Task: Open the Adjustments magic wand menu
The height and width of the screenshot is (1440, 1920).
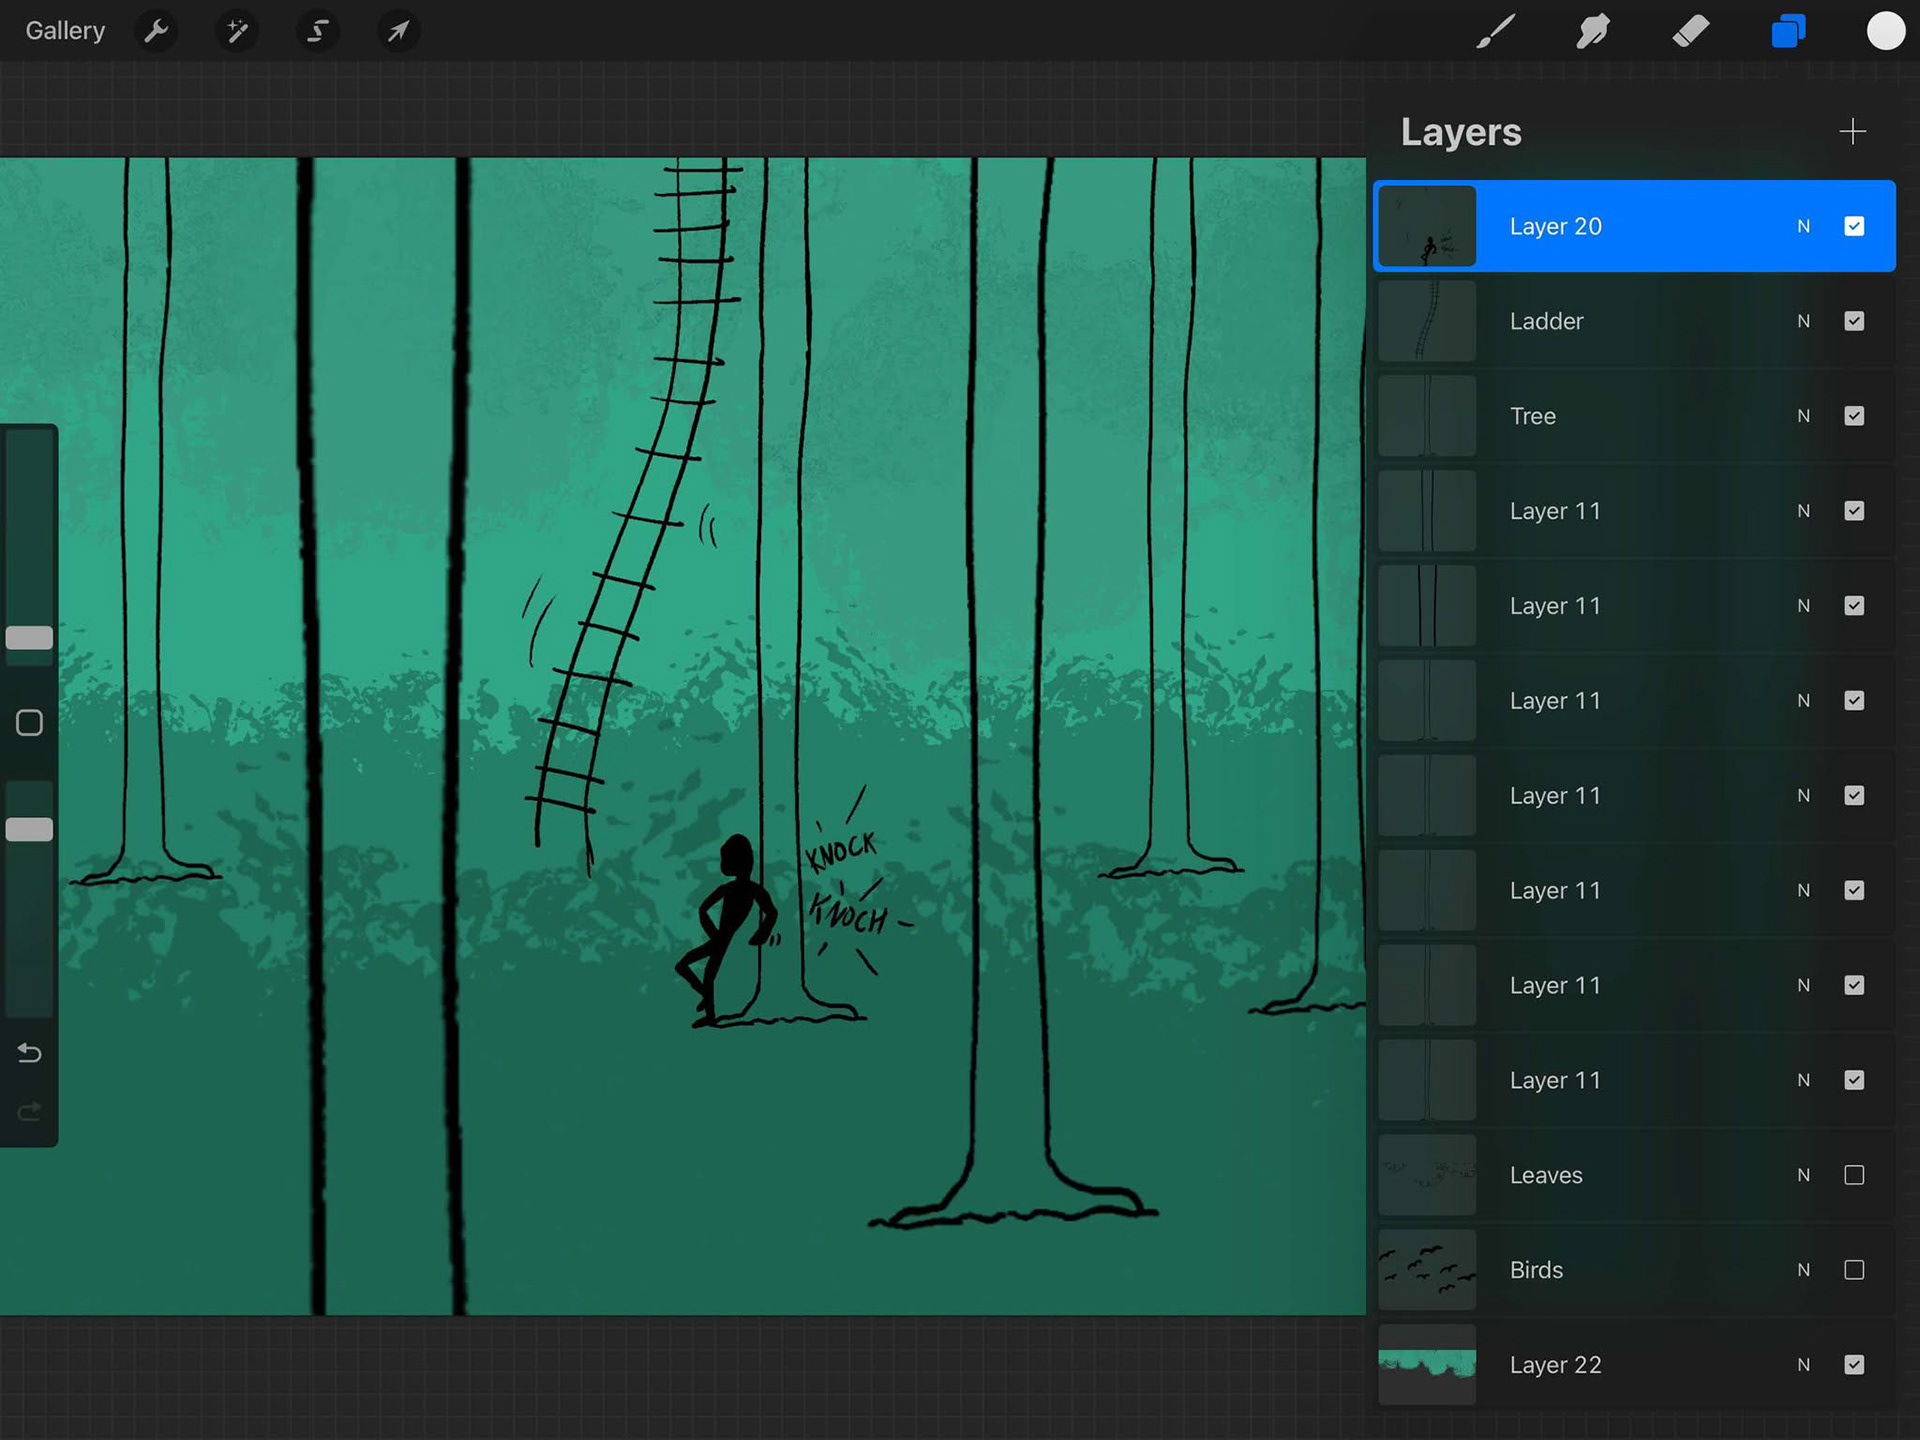Action: coord(237,31)
